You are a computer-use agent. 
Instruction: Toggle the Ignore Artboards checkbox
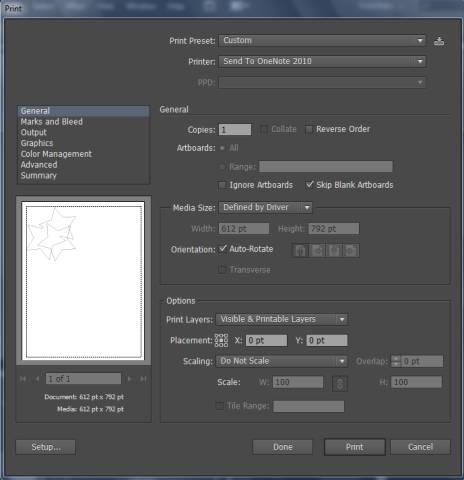point(222,185)
